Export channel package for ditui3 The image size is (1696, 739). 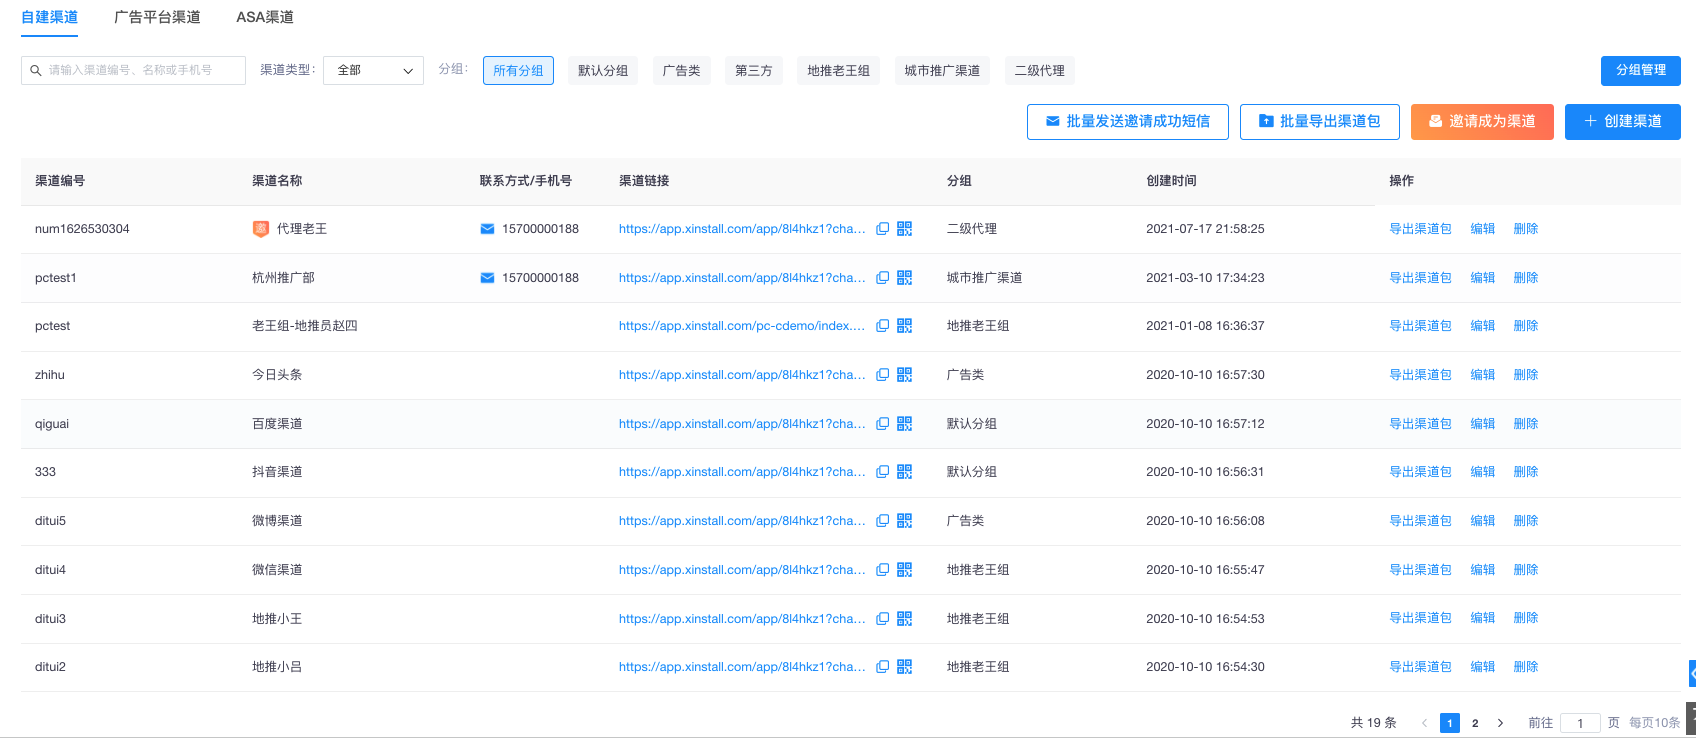click(1420, 619)
